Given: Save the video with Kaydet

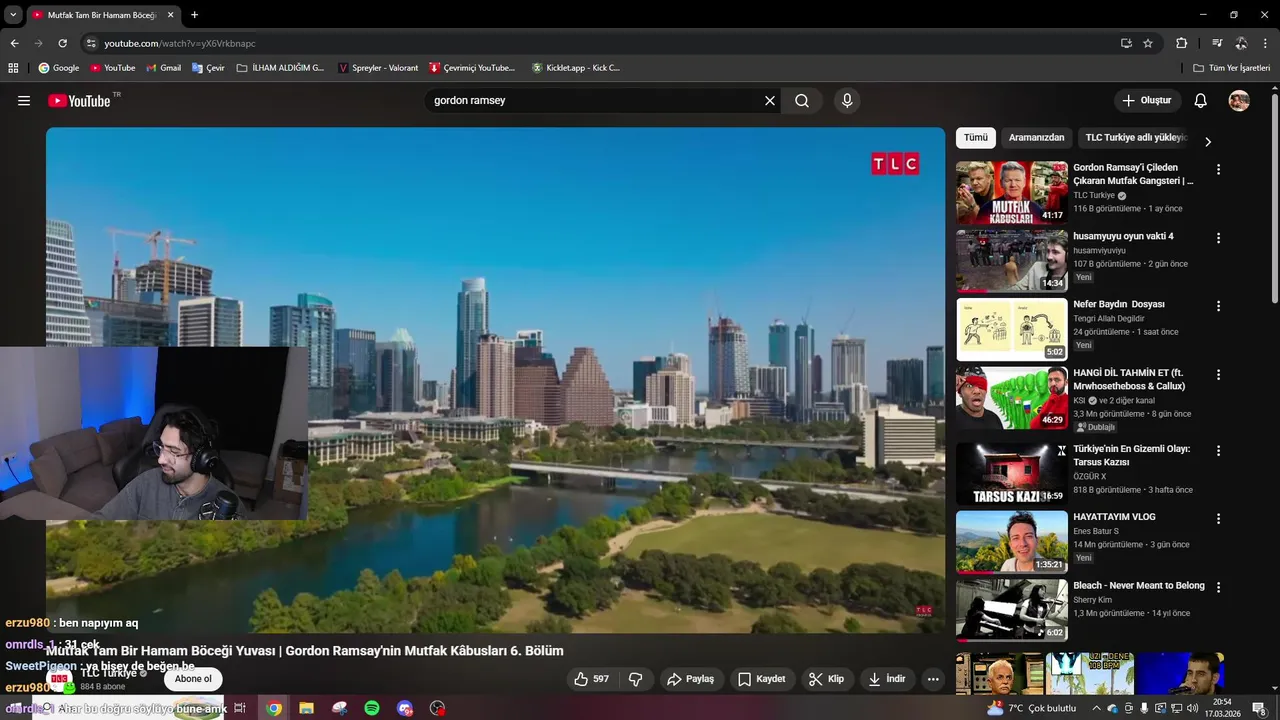Looking at the screenshot, I should pyautogui.click(x=762, y=679).
